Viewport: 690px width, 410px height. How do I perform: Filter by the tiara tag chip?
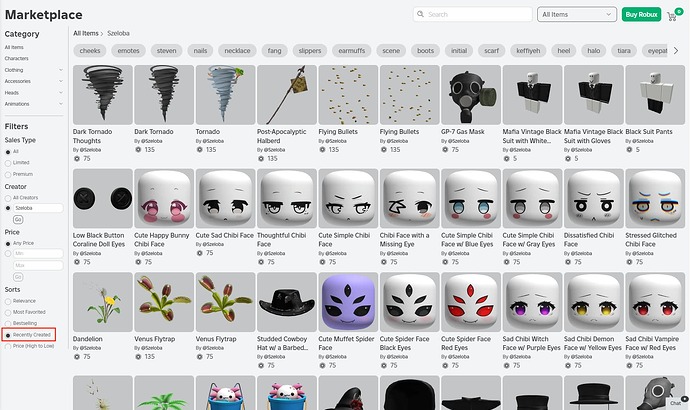pos(624,51)
